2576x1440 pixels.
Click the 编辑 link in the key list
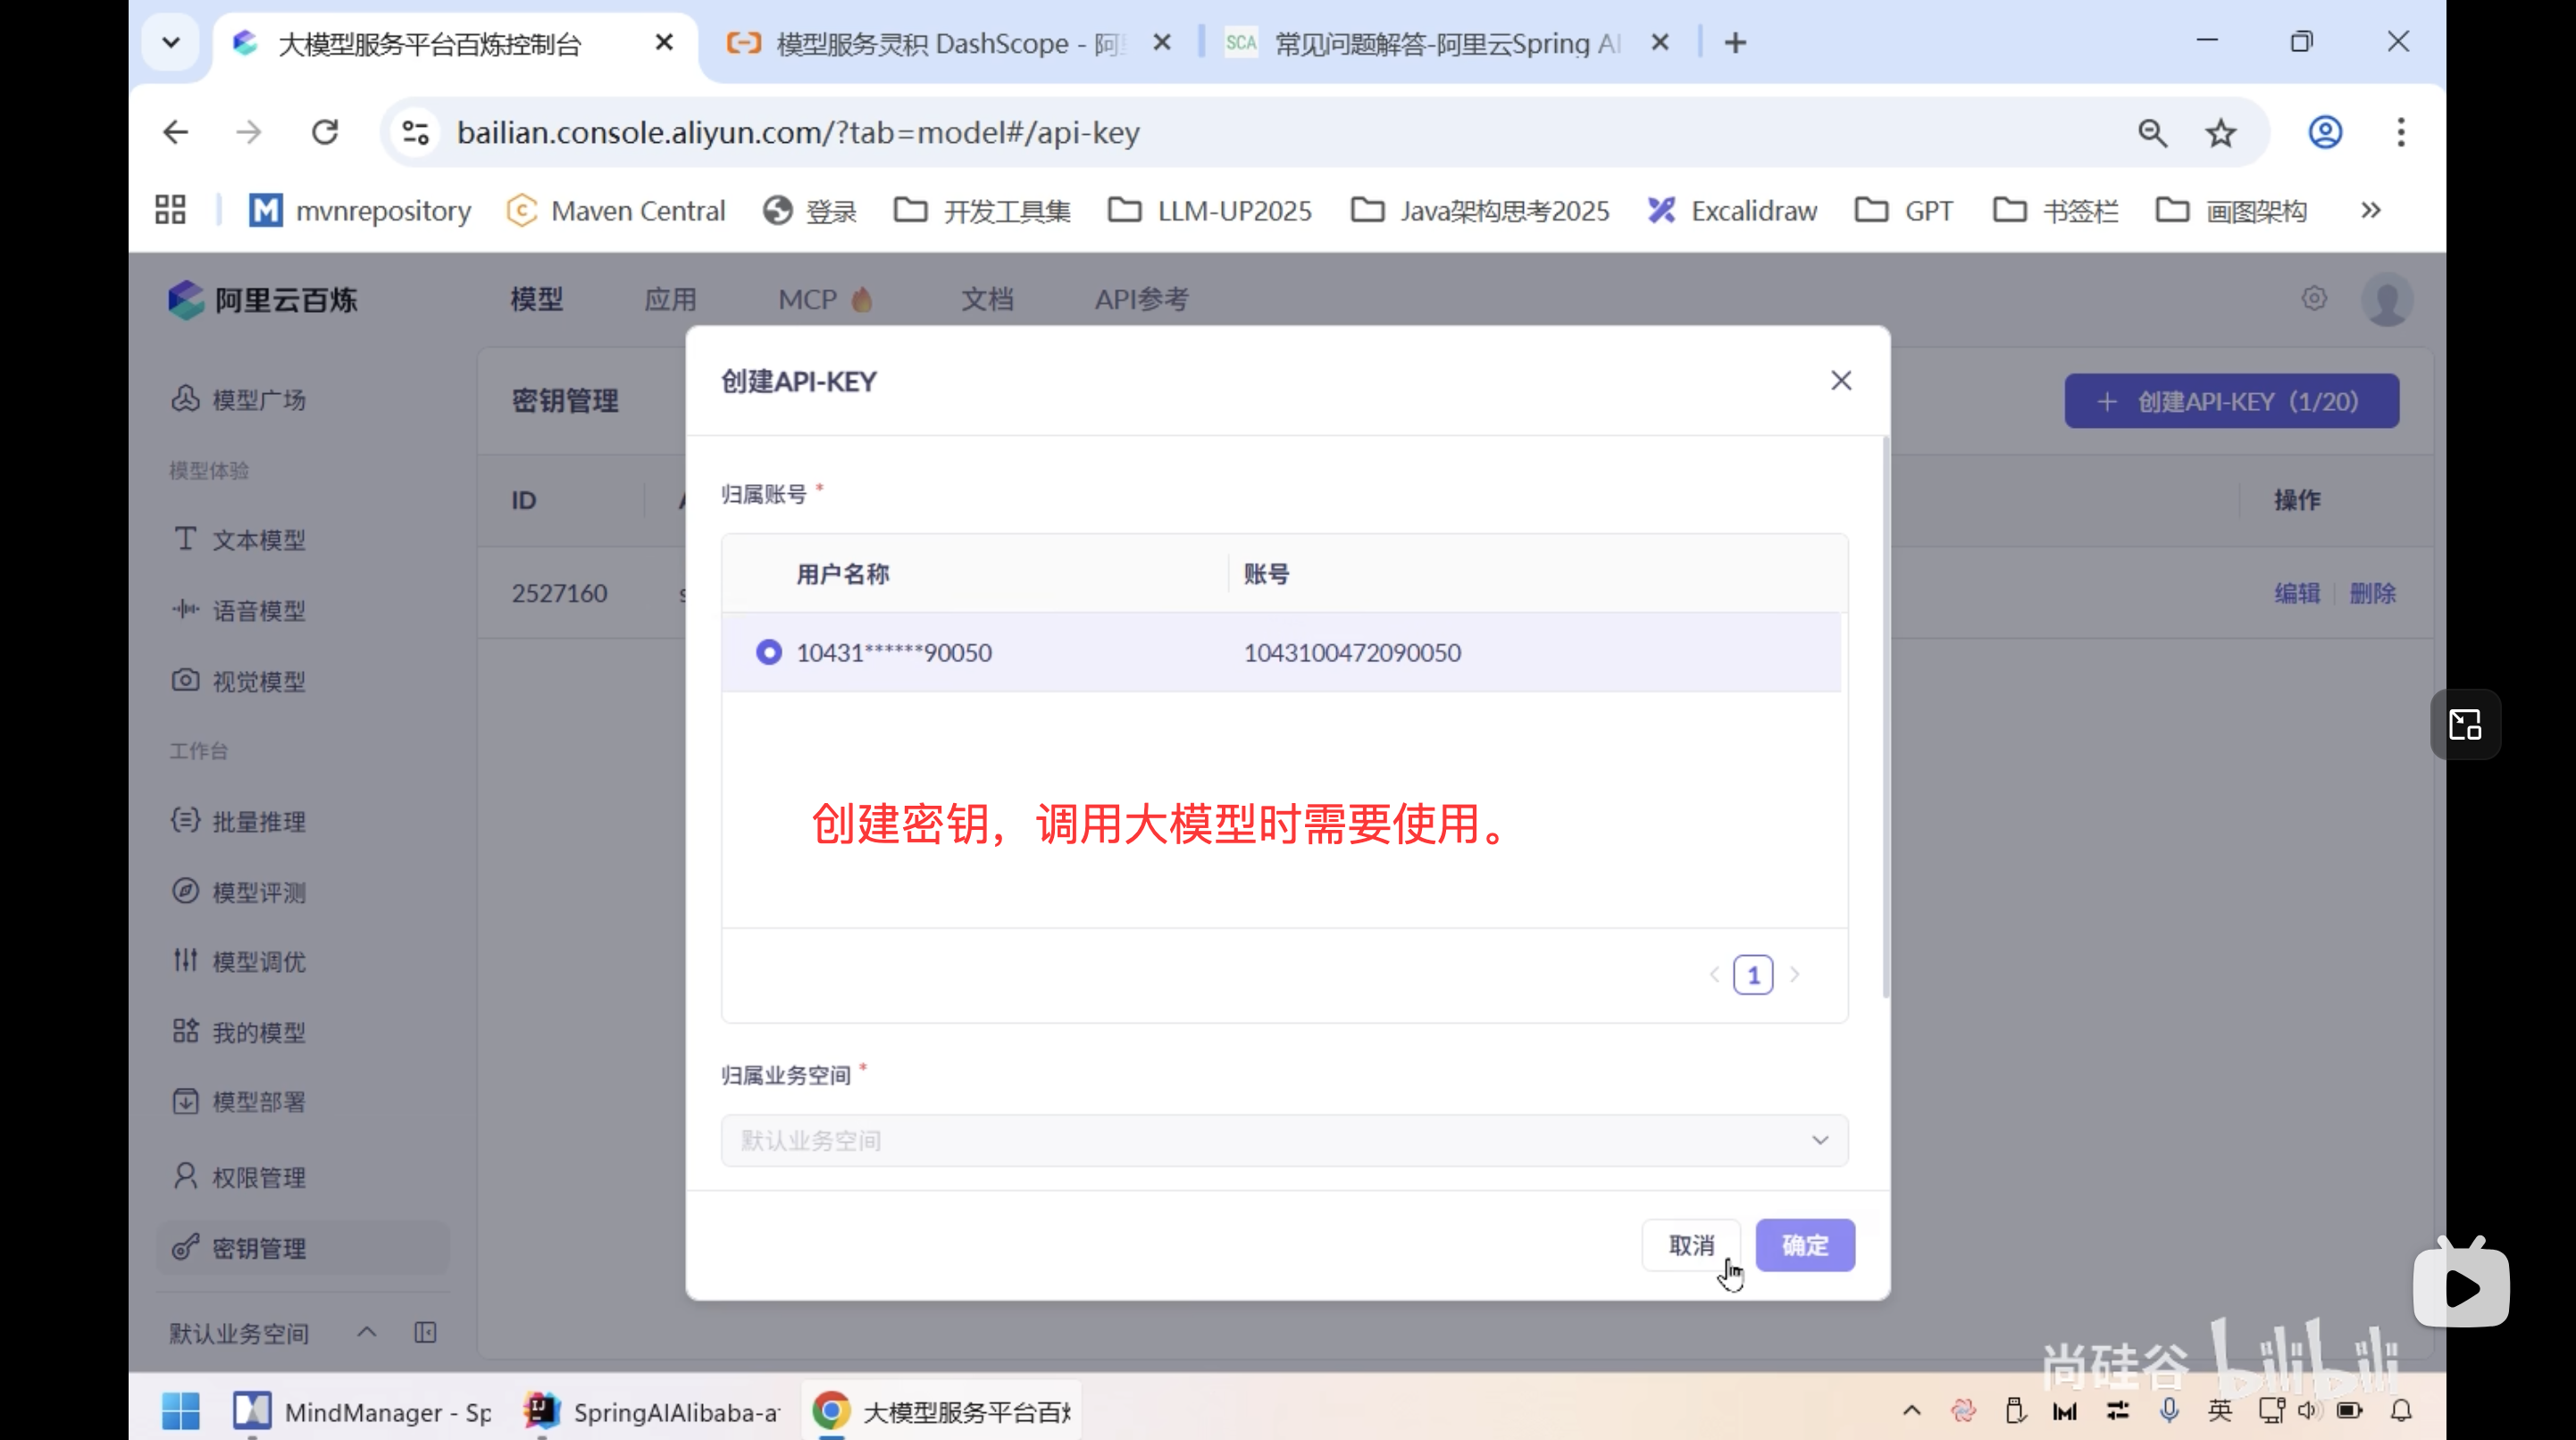tap(2296, 592)
